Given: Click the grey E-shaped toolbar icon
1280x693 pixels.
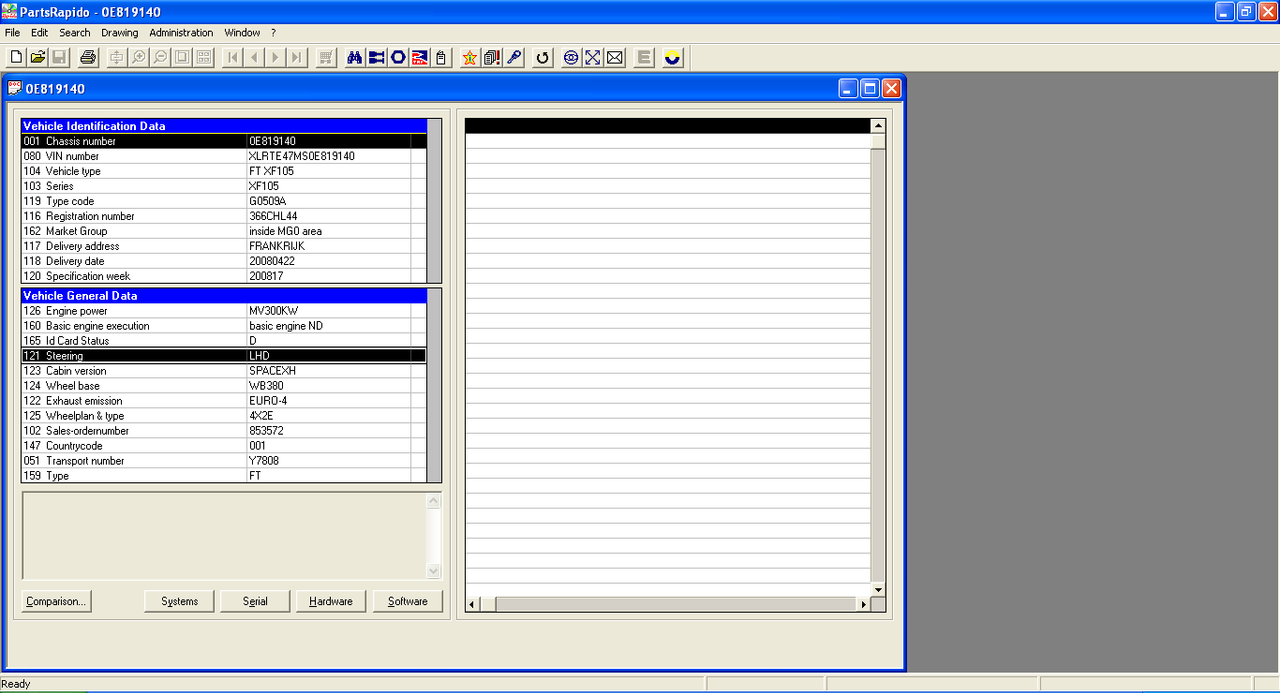Looking at the screenshot, I should coord(644,58).
